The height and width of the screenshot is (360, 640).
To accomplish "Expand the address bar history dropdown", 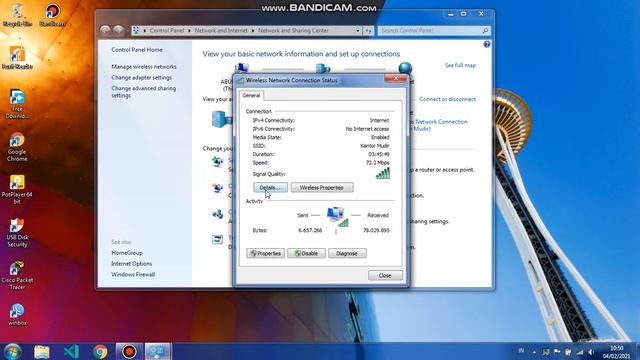I will pos(358,31).
